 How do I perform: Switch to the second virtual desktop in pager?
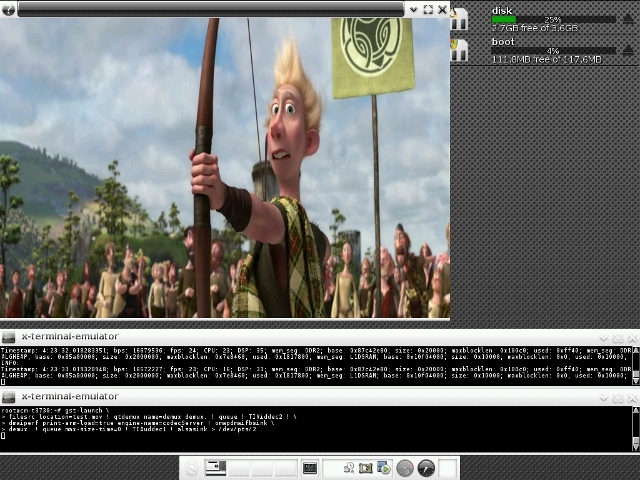[239, 468]
